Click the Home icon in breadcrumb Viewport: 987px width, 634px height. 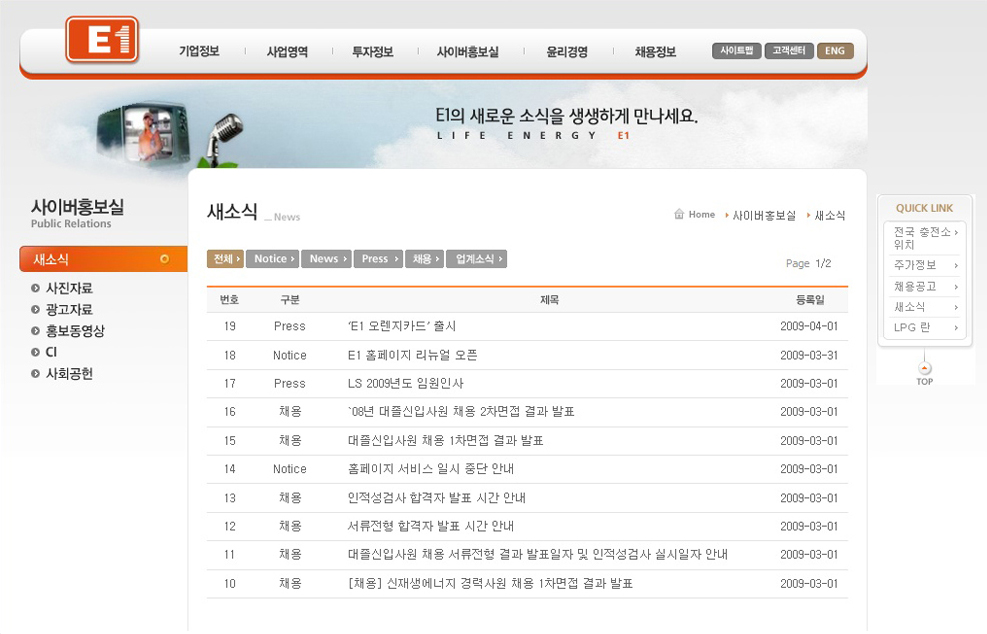[x=679, y=214]
